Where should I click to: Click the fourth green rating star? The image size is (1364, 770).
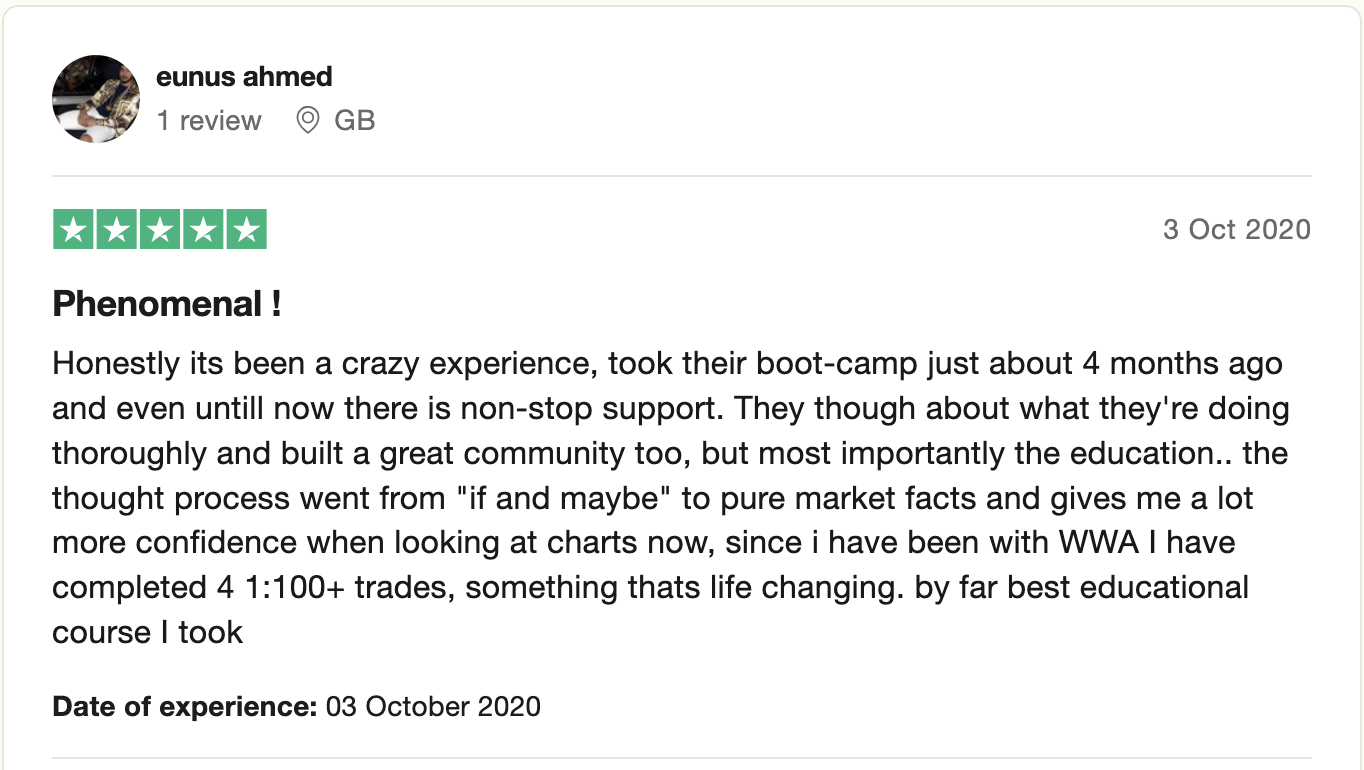point(203,229)
